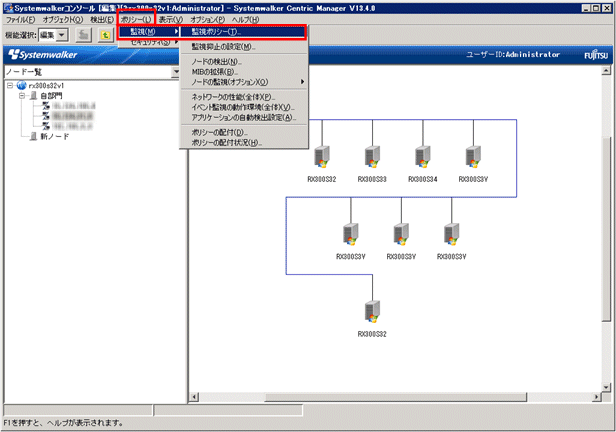Select the middle RX300S3Y of the three-server row
616x432 pixels.
tap(401, 234)
